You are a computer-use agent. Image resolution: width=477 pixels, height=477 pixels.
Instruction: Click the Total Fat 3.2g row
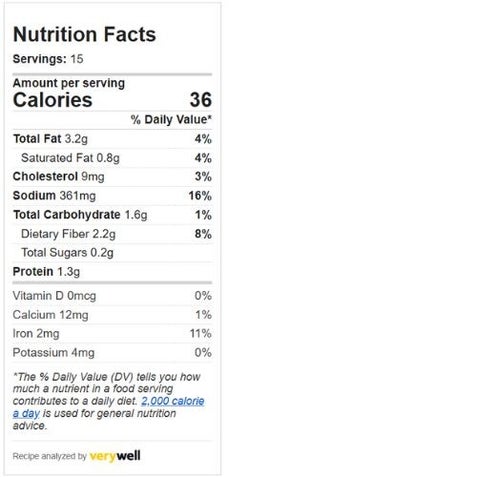[112, 139]
